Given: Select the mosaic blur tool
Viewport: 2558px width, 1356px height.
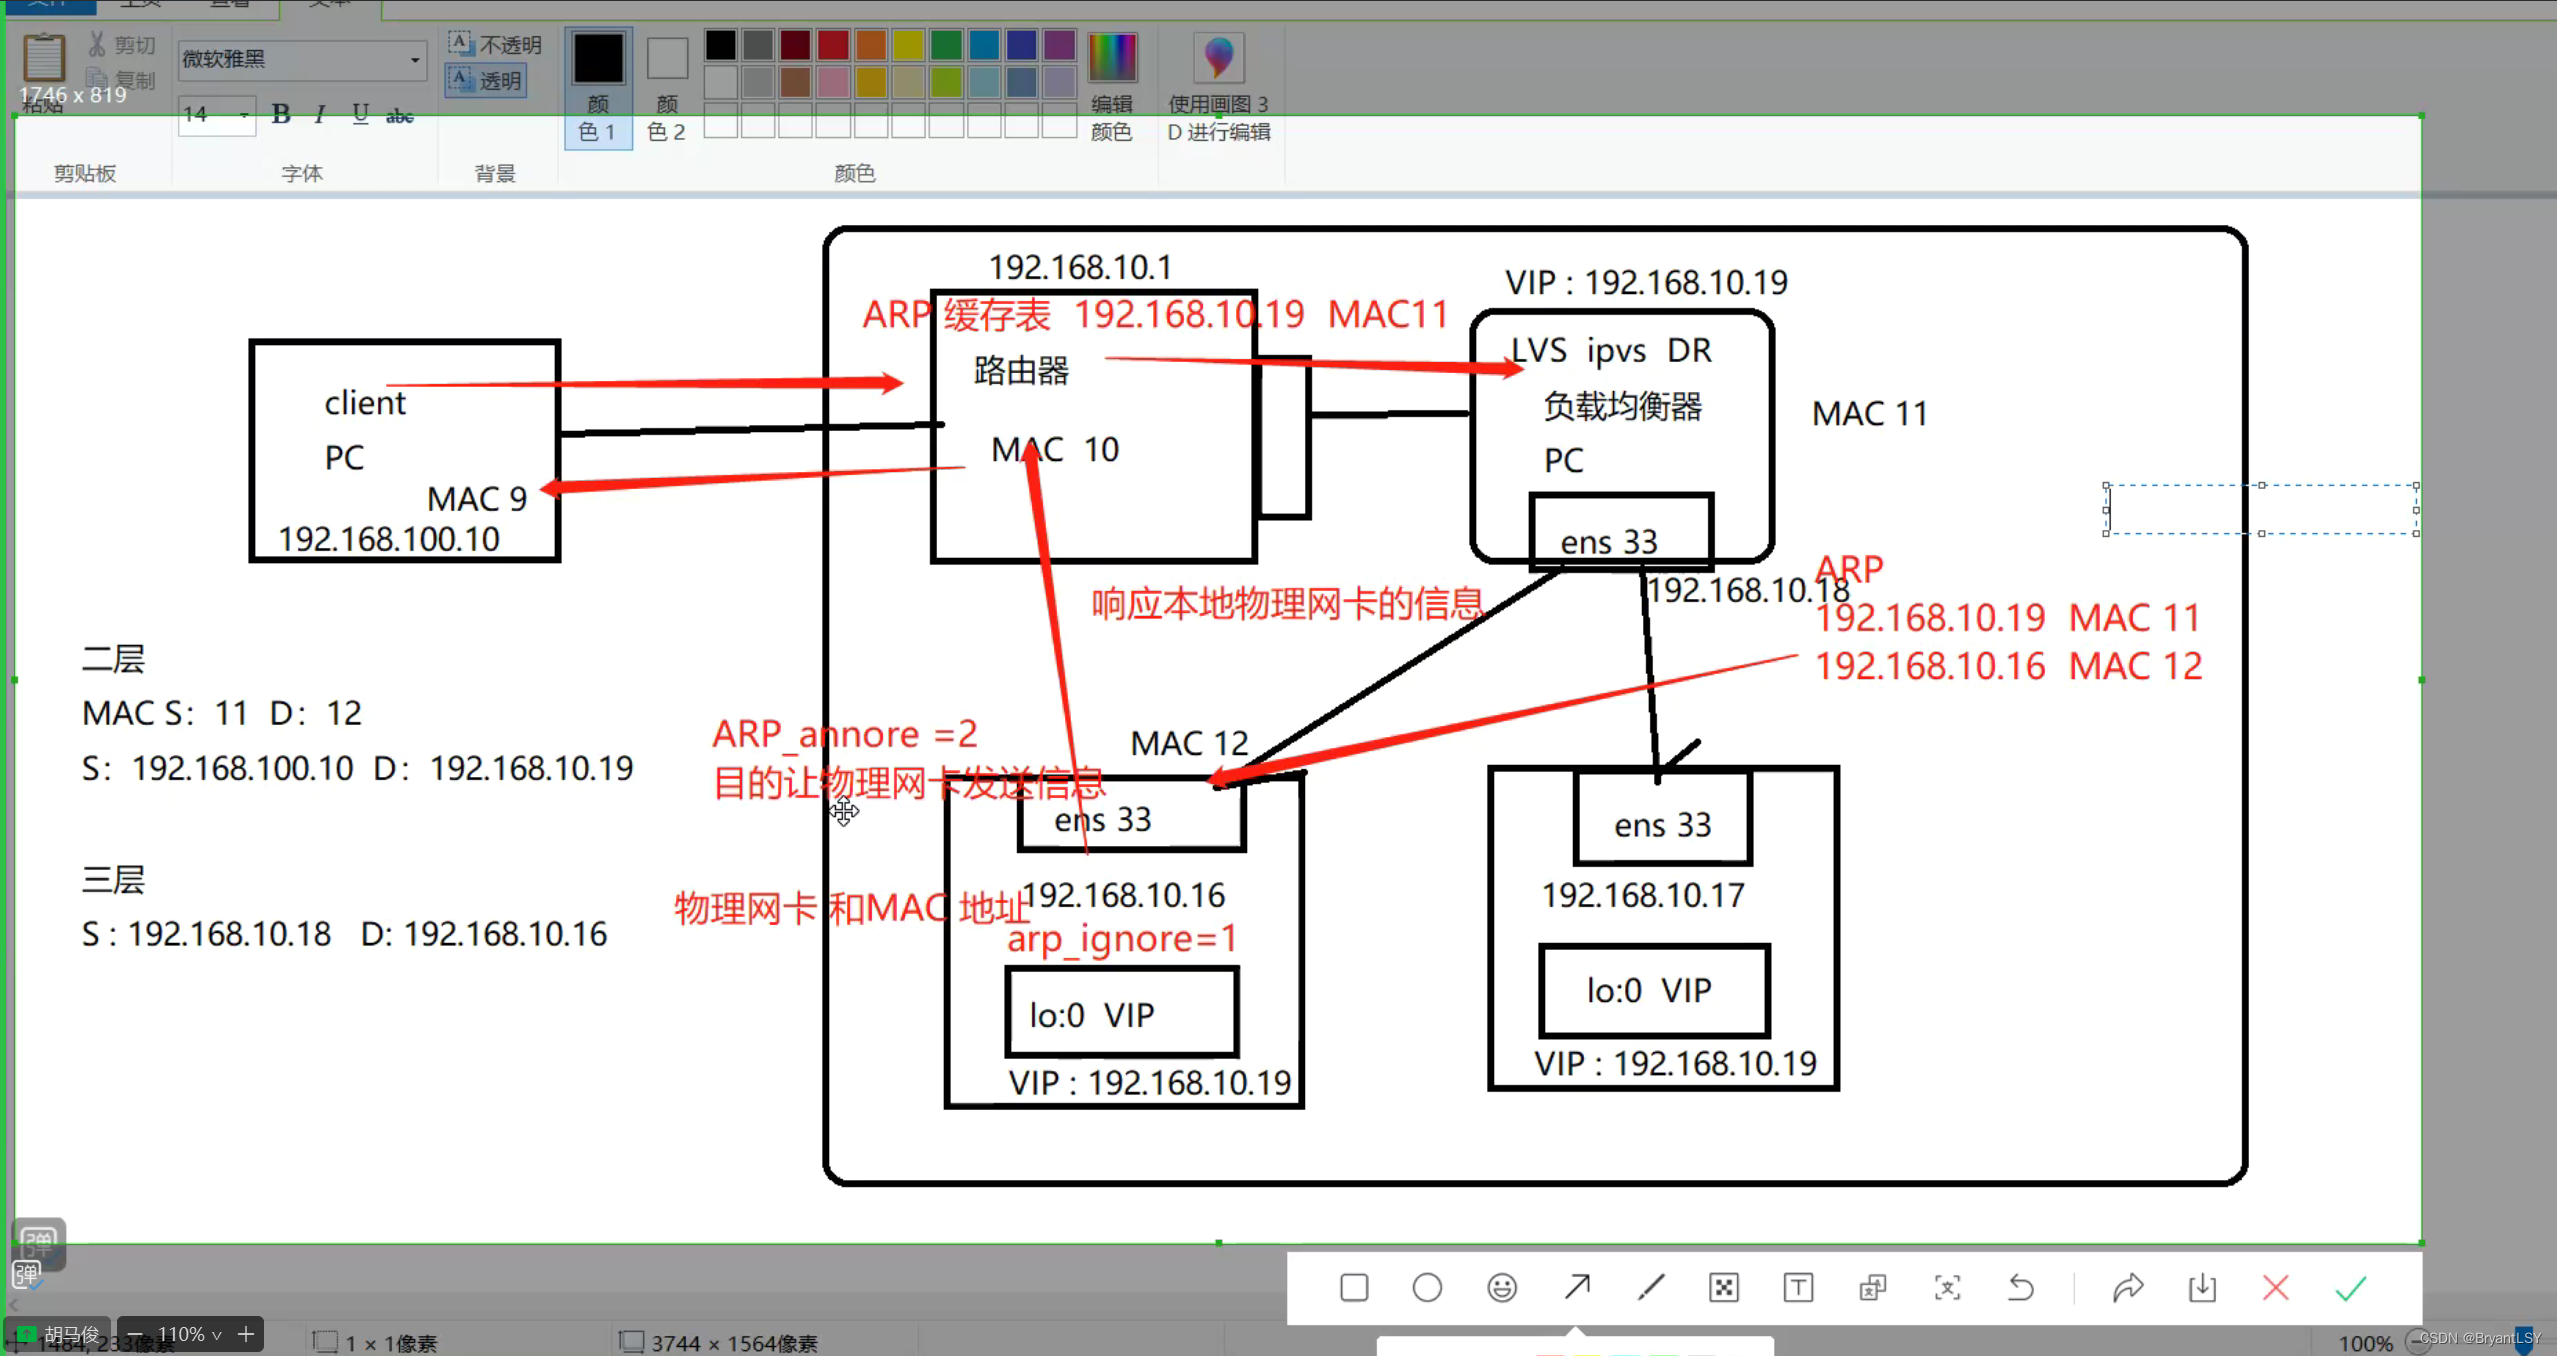Looking at the screenshot, I should pos(1724,1287).
